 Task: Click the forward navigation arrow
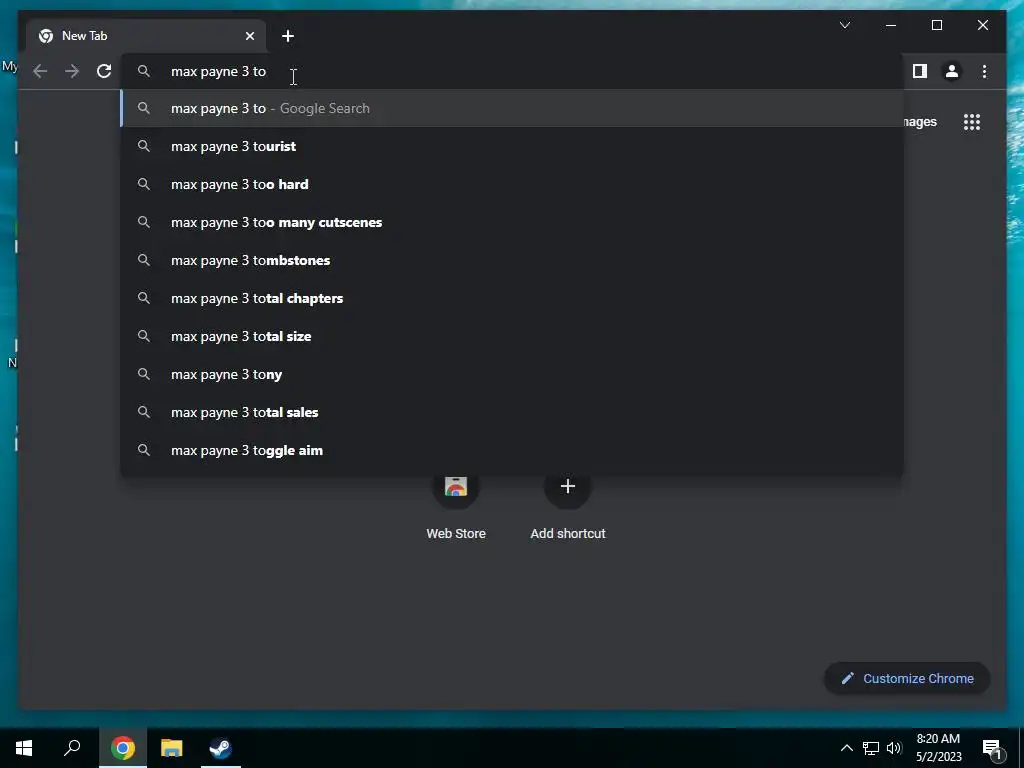[x=72, y=71]
